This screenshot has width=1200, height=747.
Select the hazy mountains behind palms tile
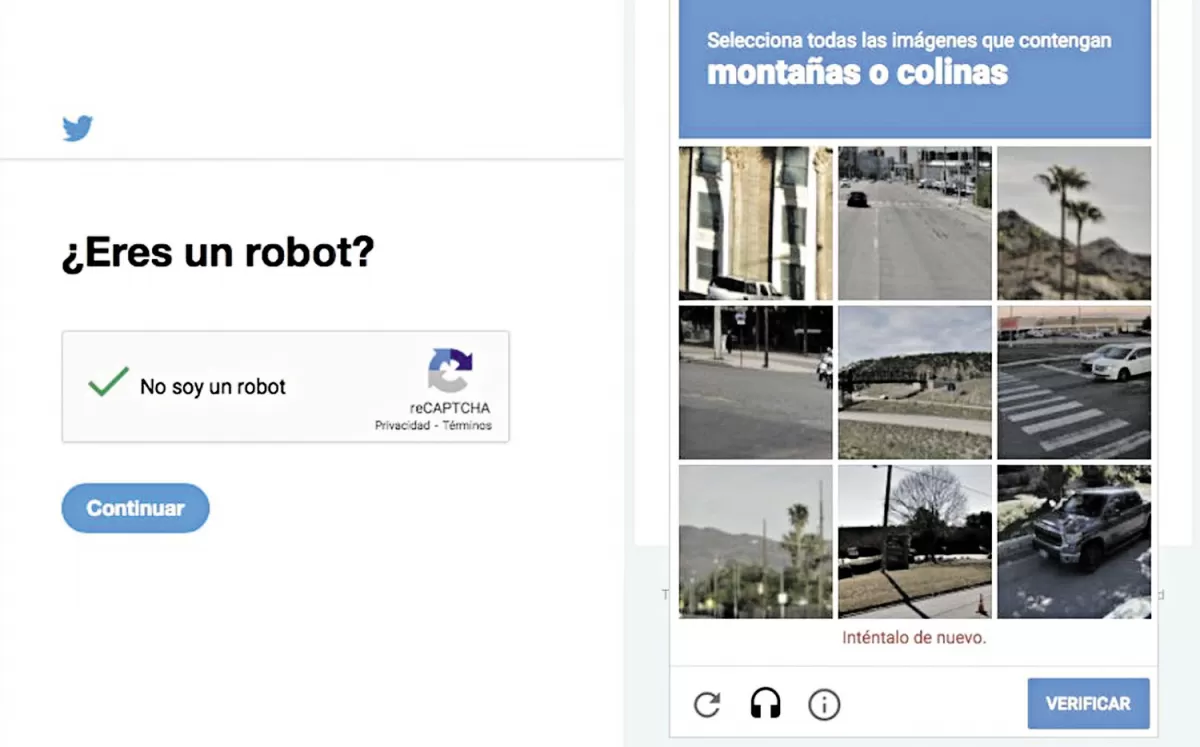[755, 542]
